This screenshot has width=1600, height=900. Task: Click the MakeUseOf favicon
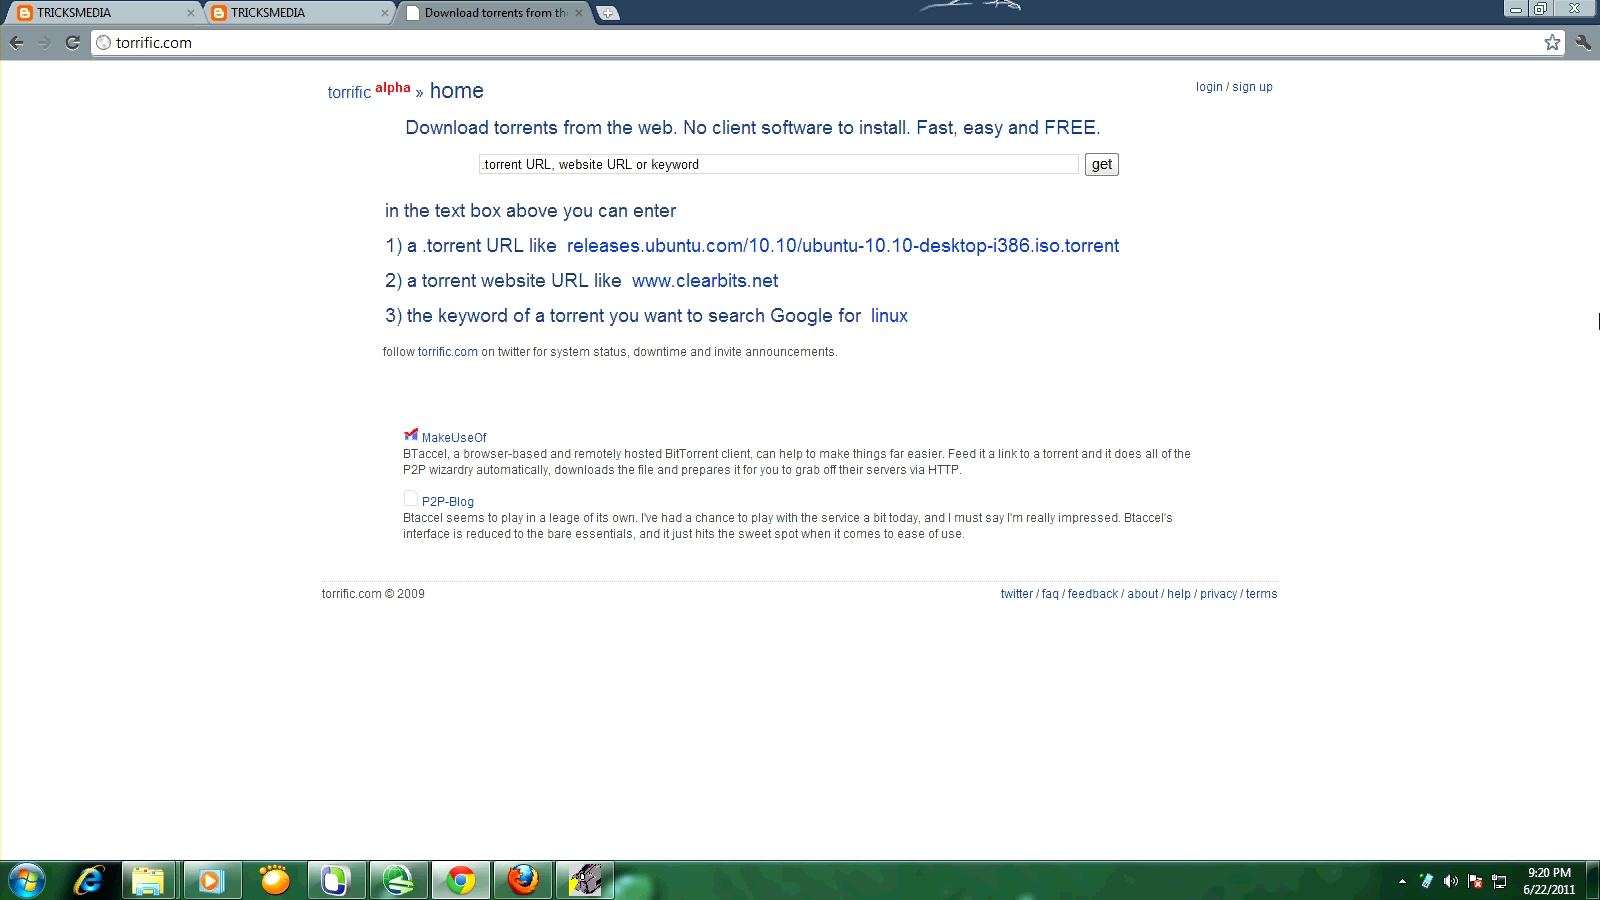(410, 435)
